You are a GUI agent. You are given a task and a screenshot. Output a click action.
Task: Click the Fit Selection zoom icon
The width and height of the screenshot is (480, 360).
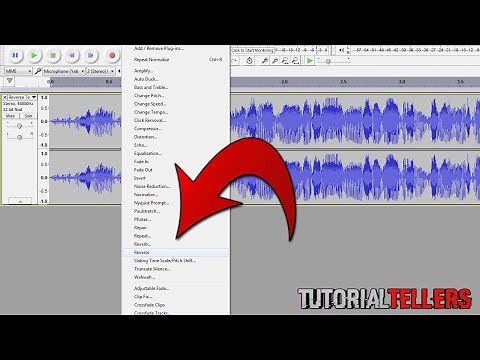[x=285, y=60]
